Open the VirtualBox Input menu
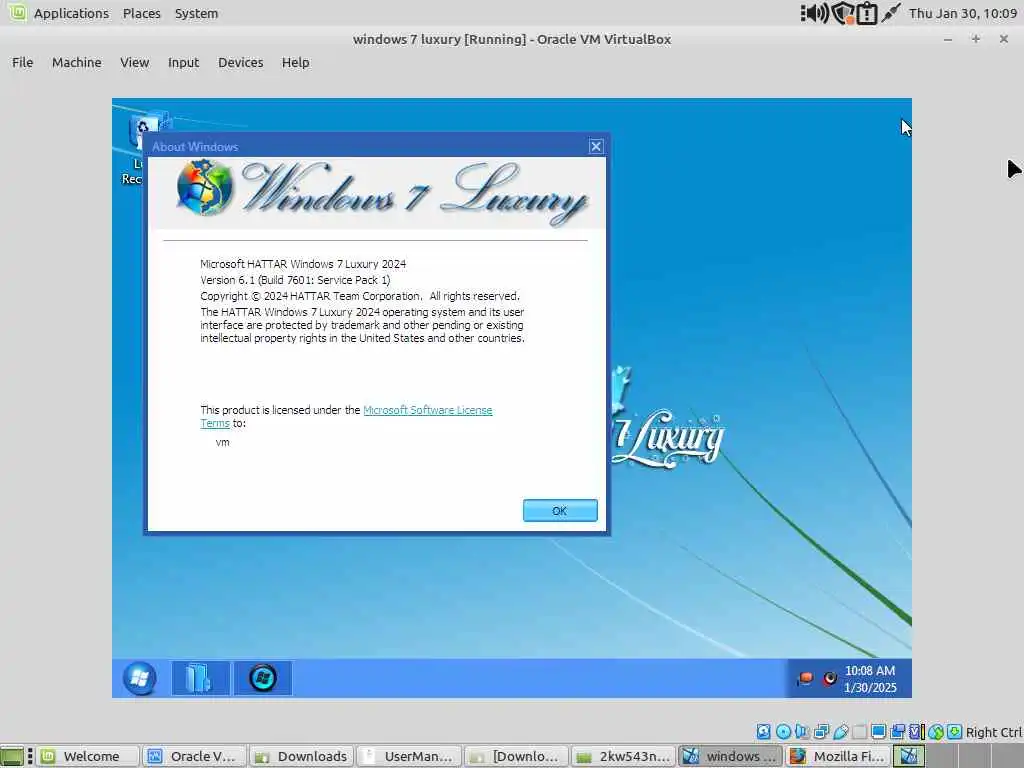The image size is (1024, 768). pyautogui.click(x=183, y=63)
